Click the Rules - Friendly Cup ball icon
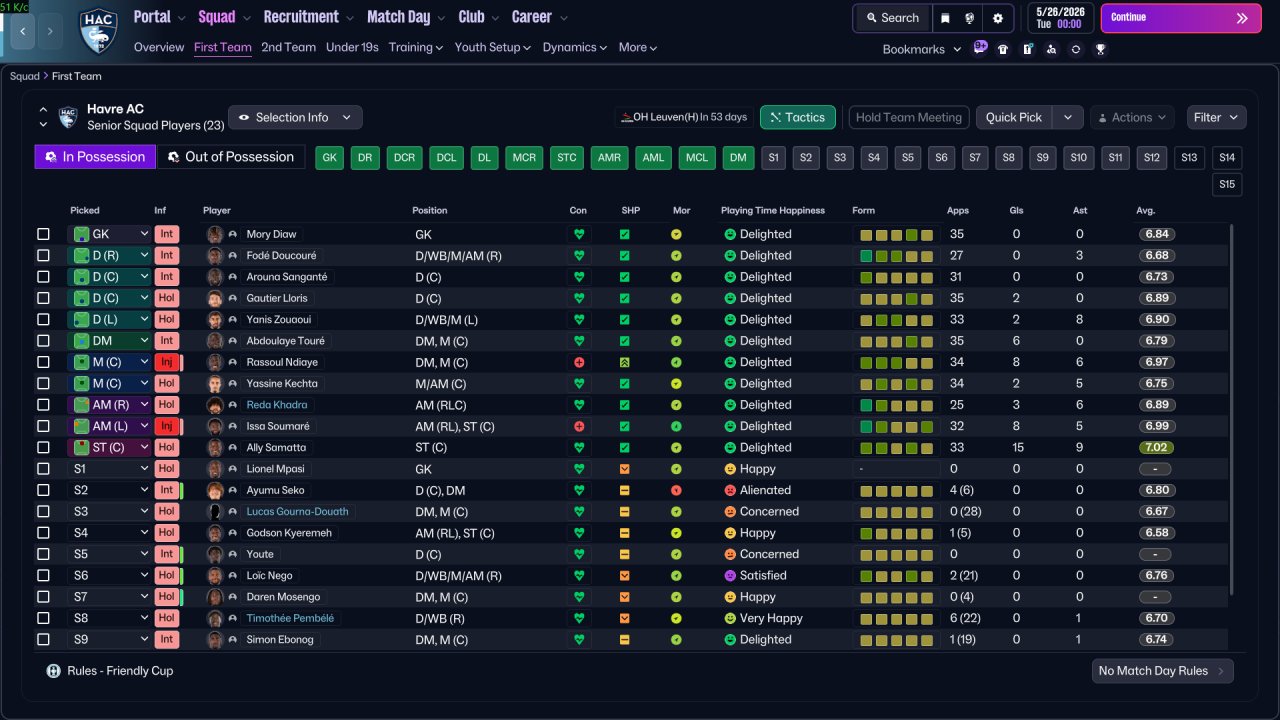Viewport: 1280px width, 720px height. 54,671
